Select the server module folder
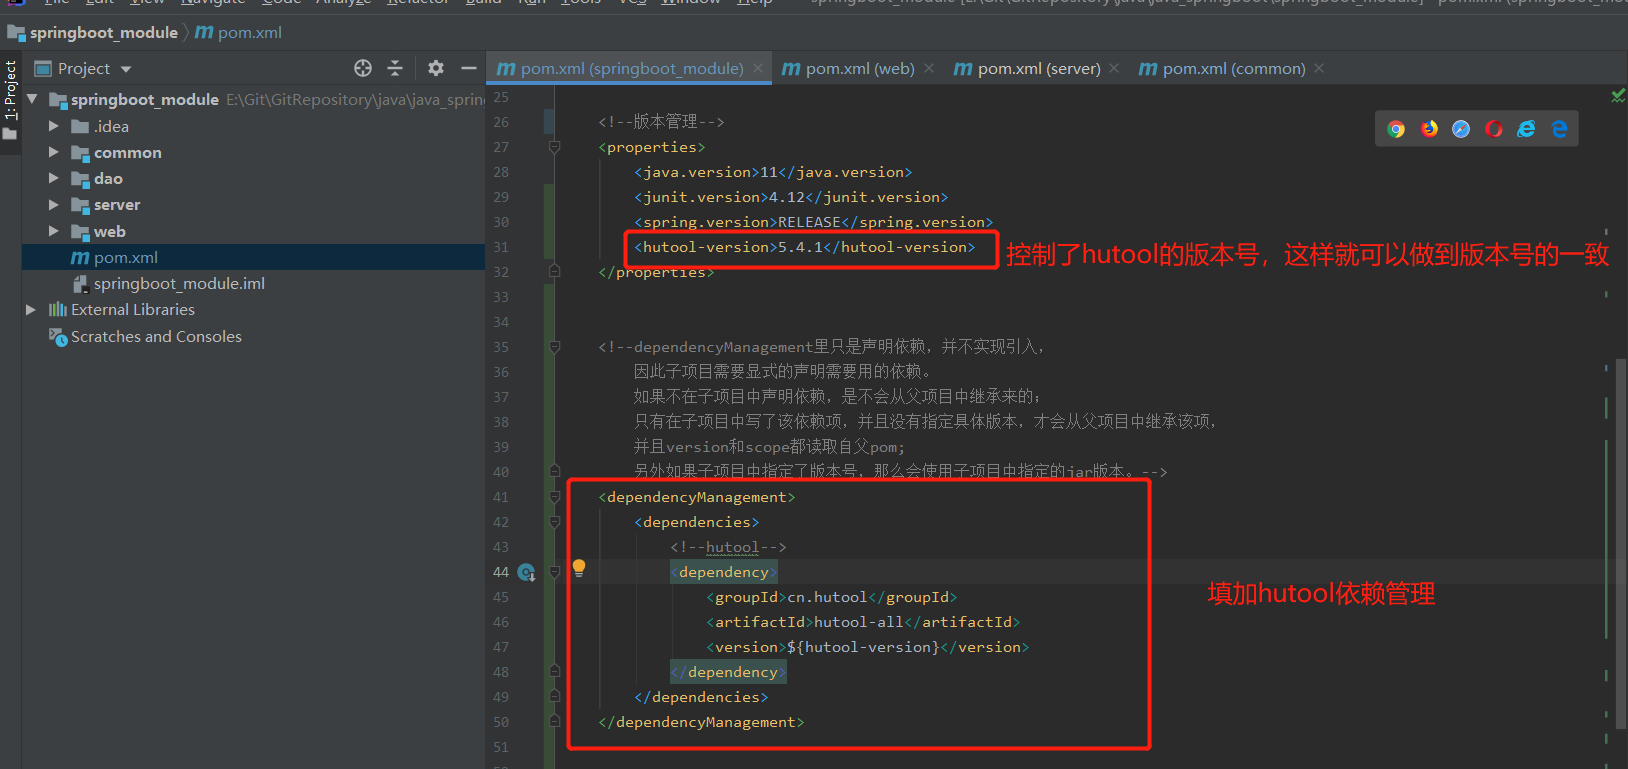Viewport: 1628px width, 769px height. [117, 204]
